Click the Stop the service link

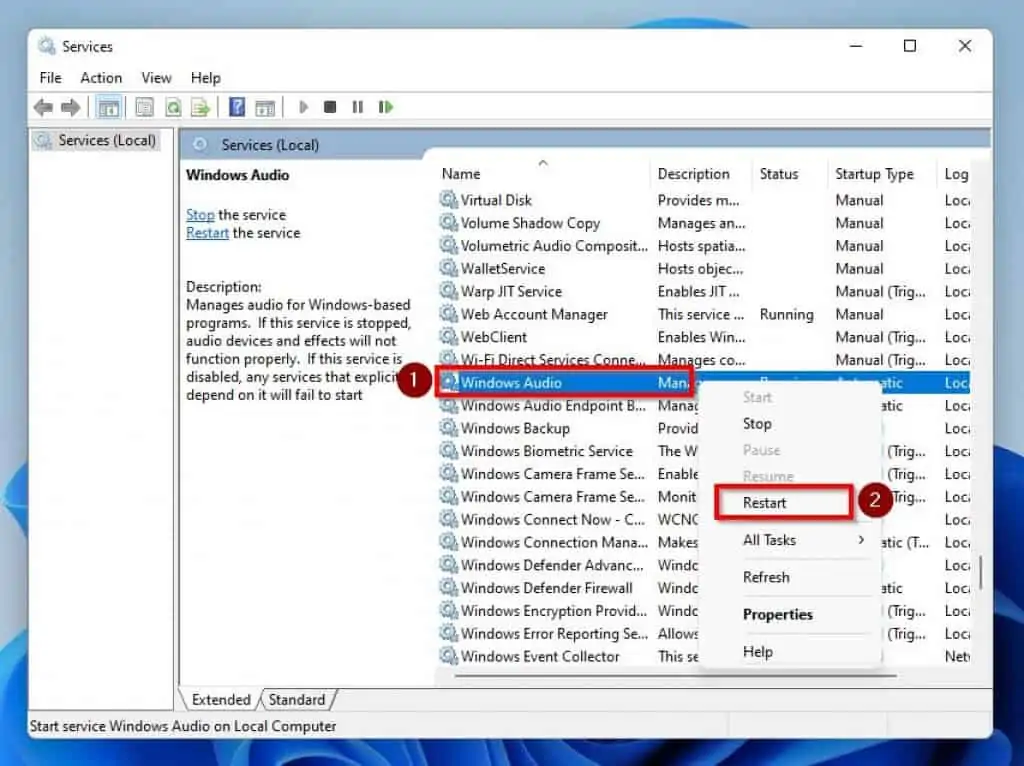point(200,214)
